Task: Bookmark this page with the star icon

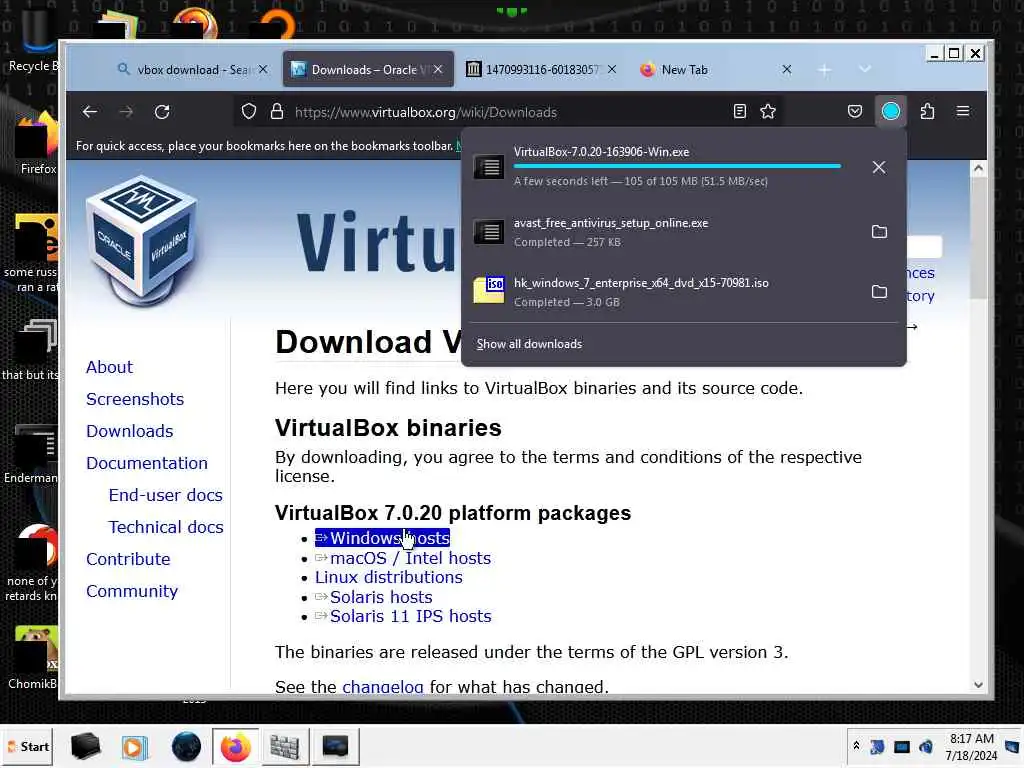Action: coord(768,112)
